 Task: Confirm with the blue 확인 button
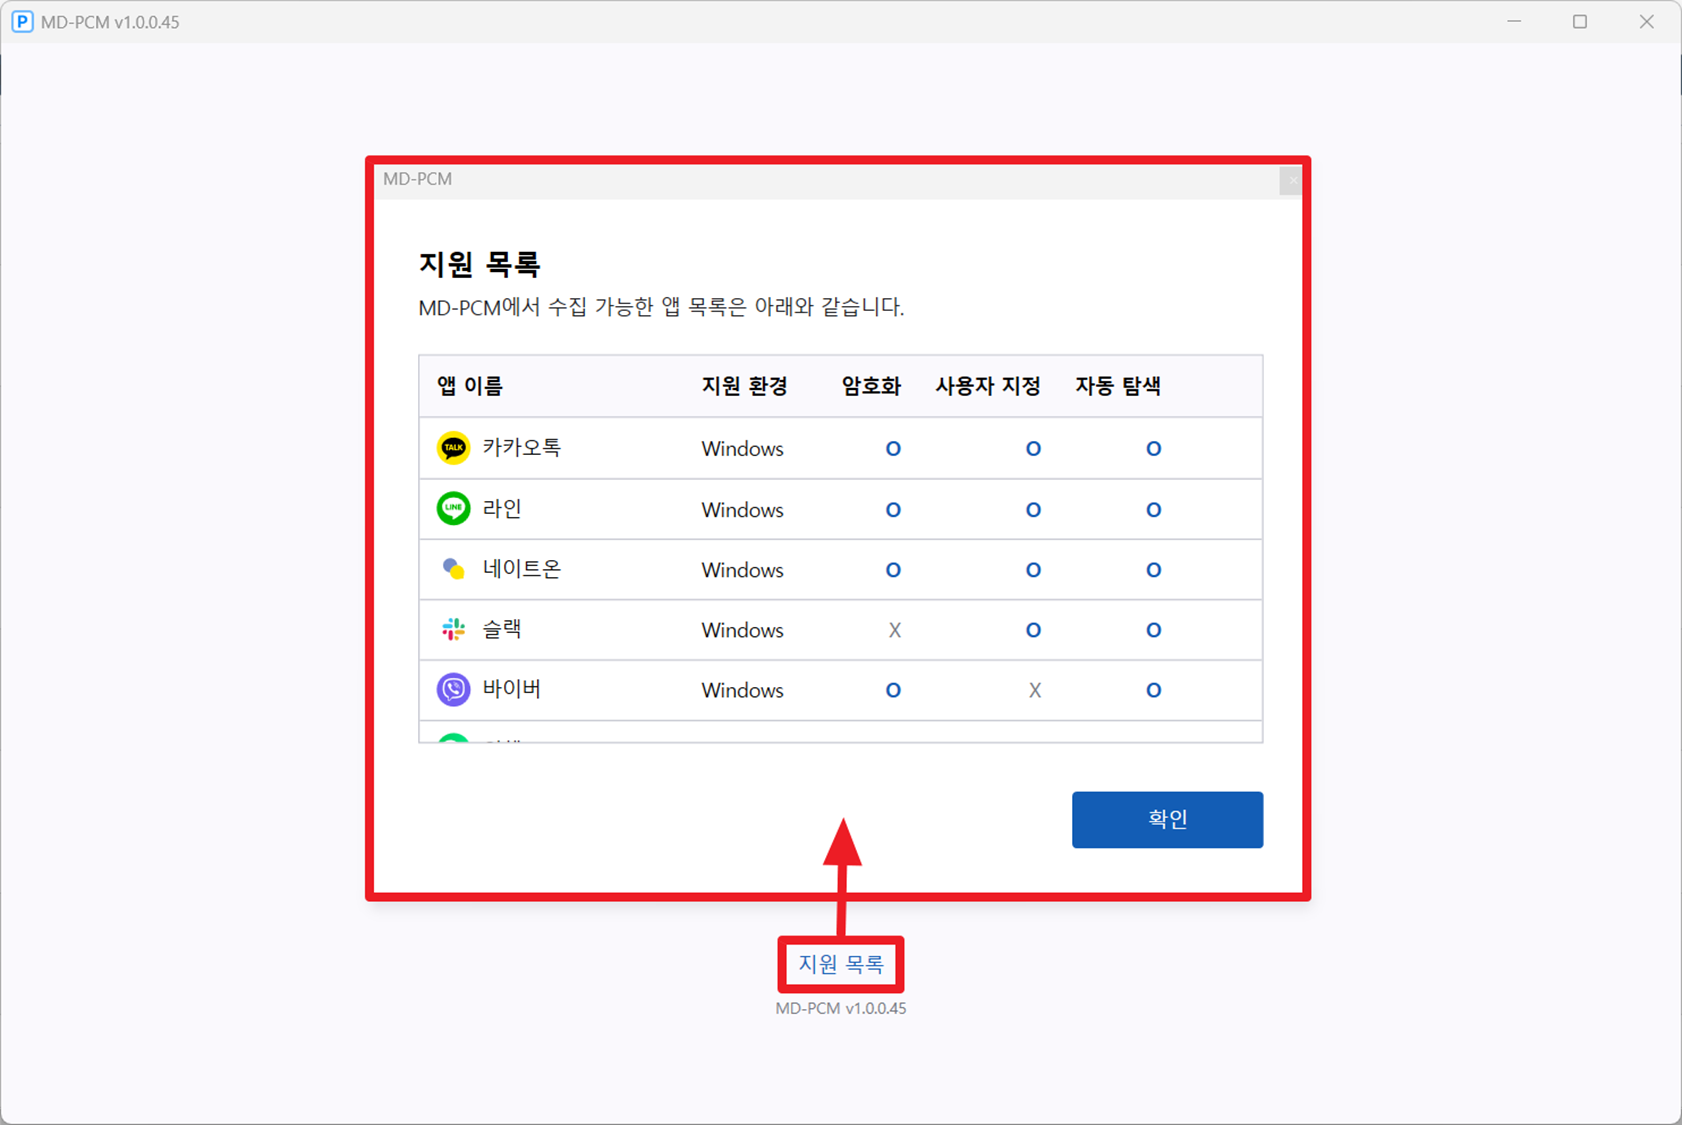(1167, 820)
